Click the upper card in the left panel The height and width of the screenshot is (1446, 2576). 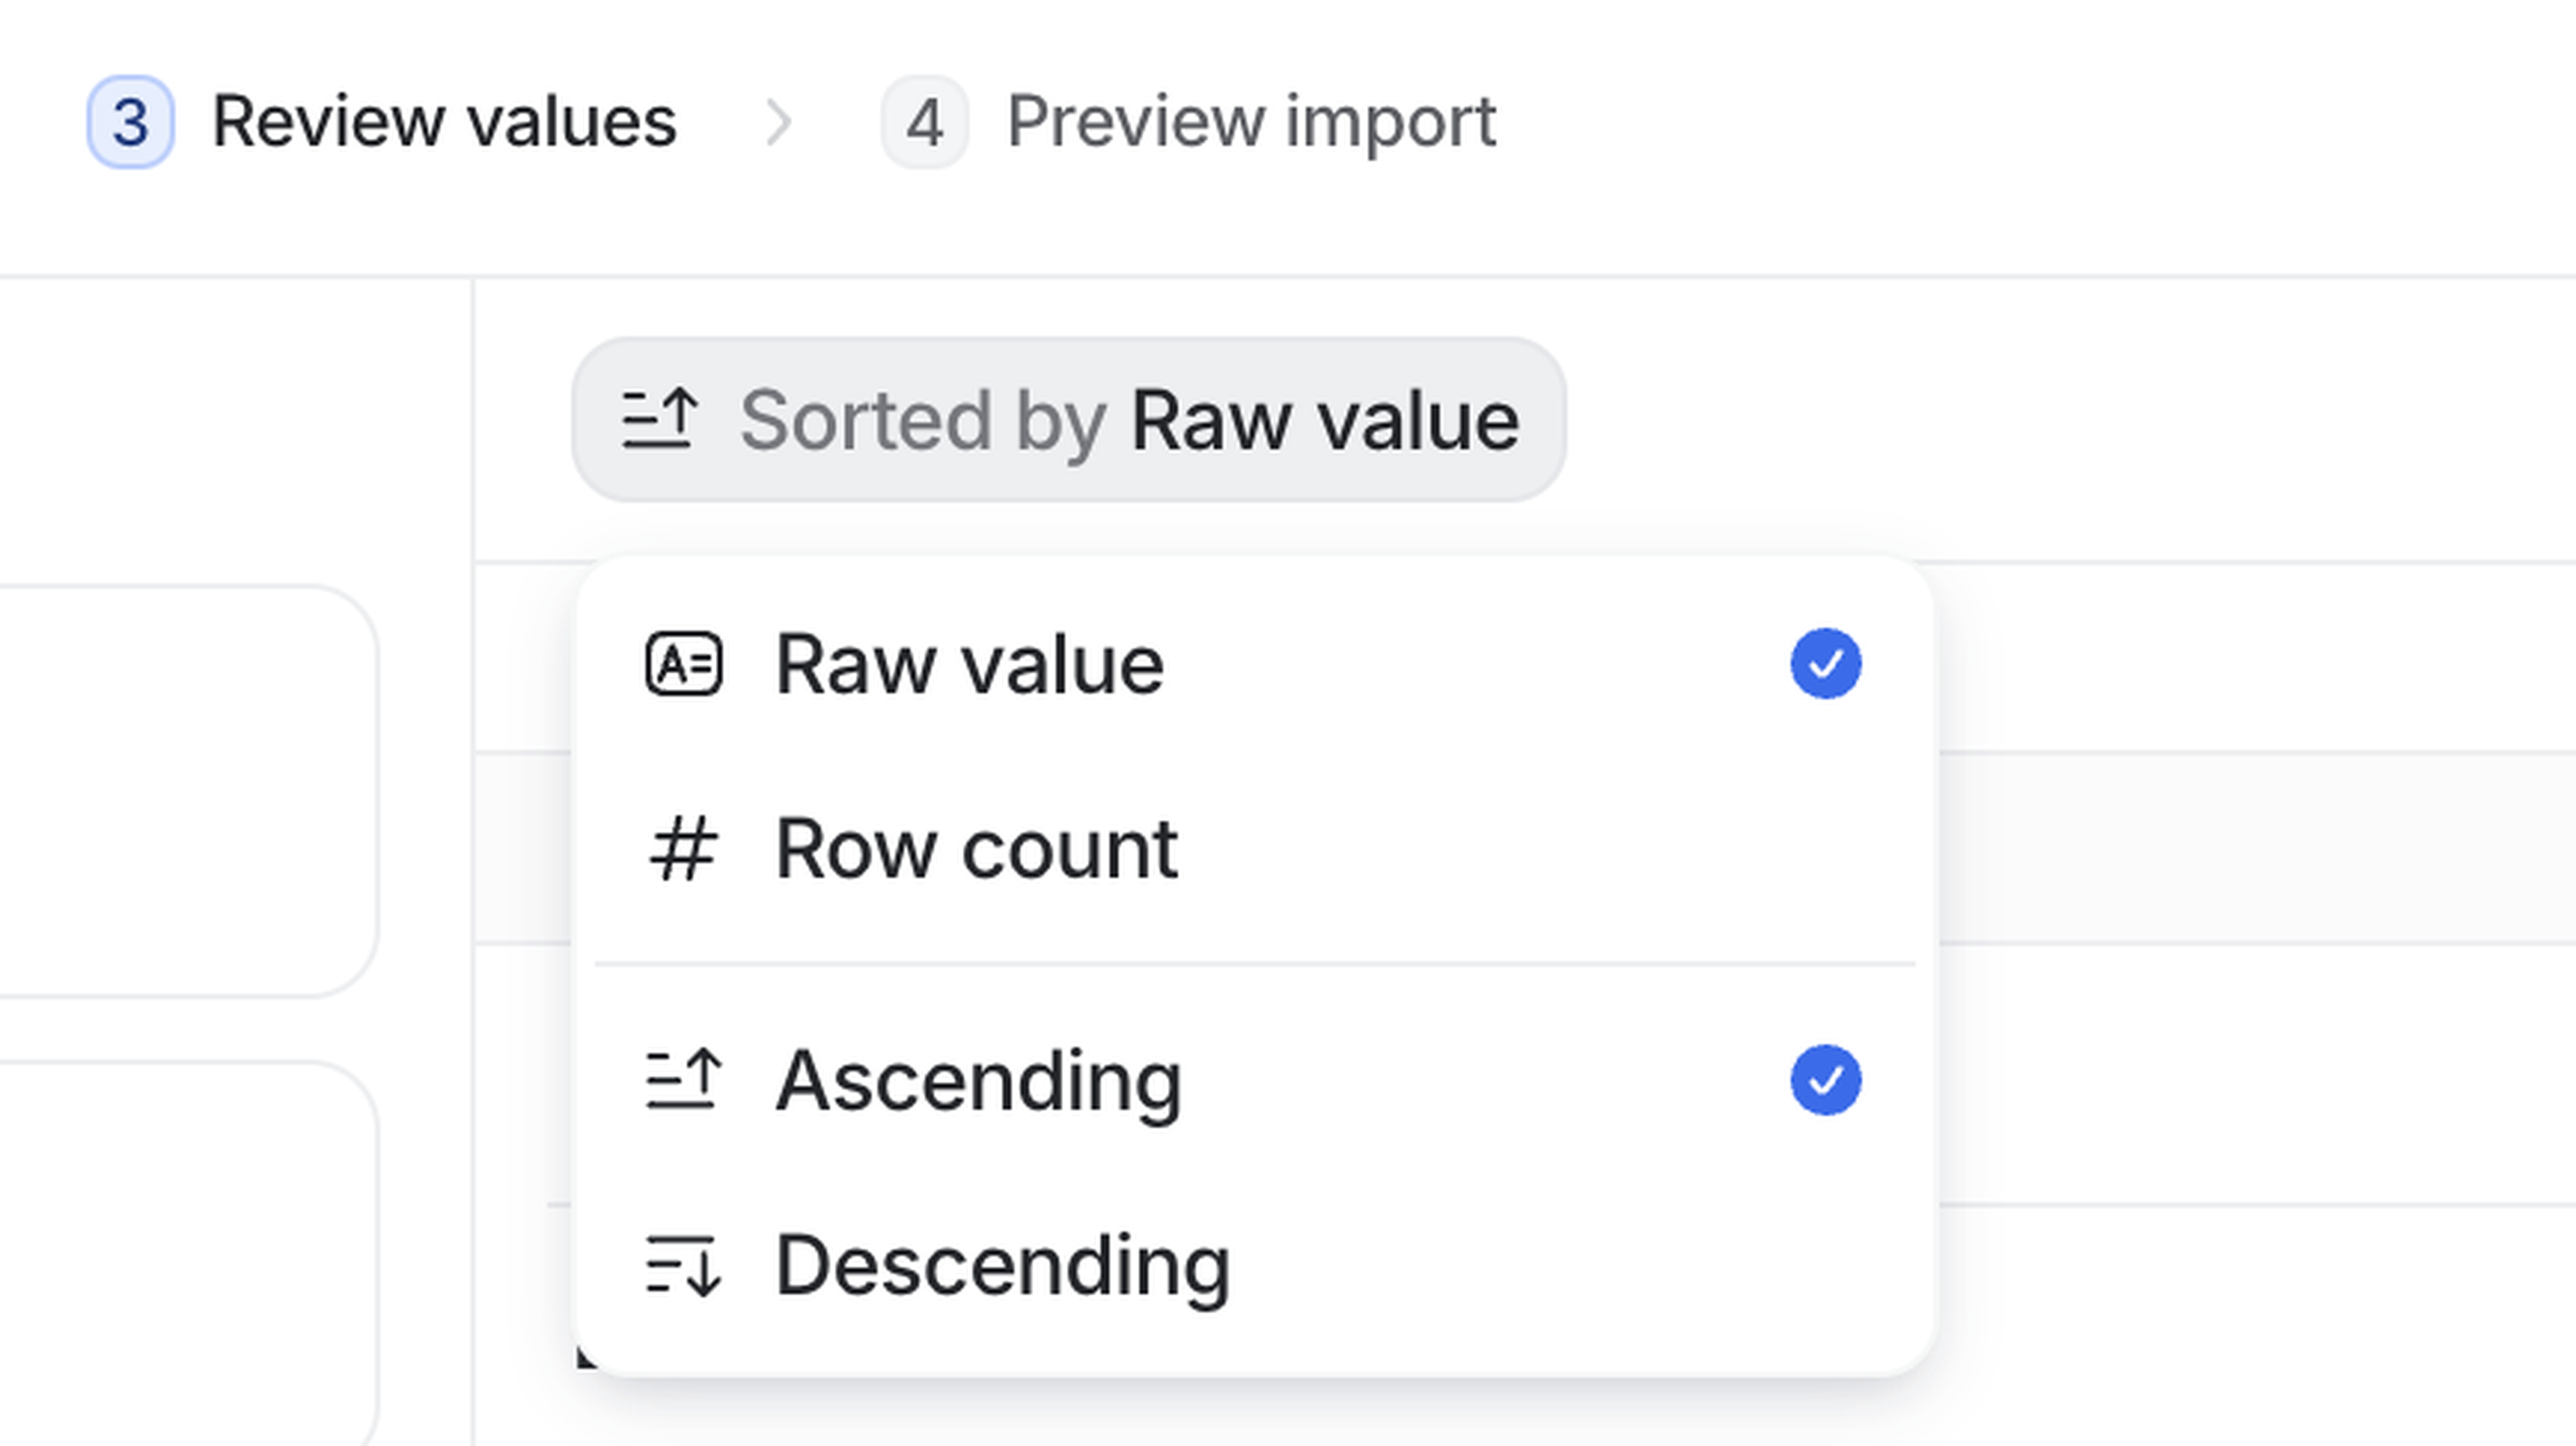pos(180,790)
